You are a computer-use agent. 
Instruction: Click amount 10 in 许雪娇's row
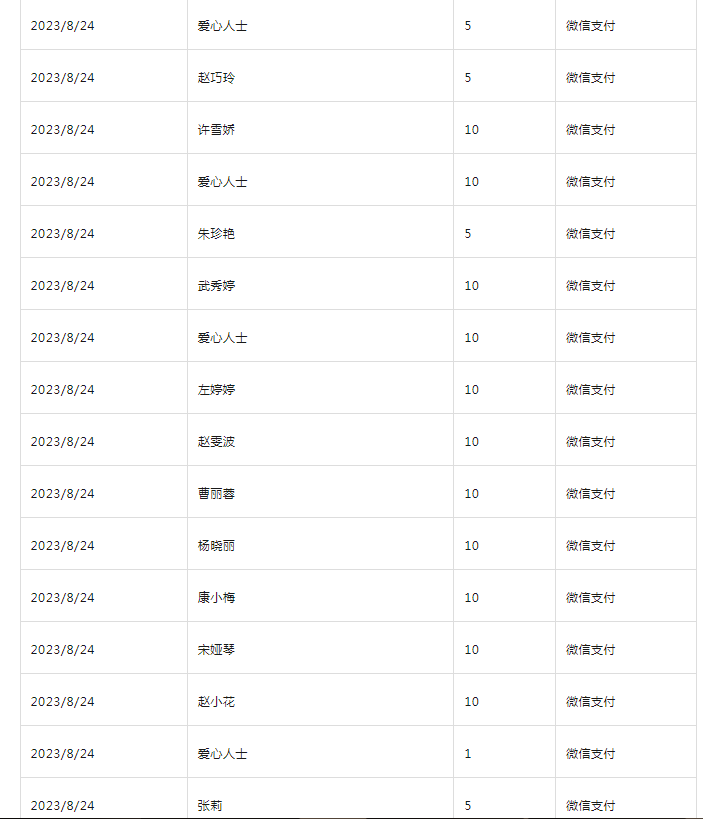click(472, 130)
